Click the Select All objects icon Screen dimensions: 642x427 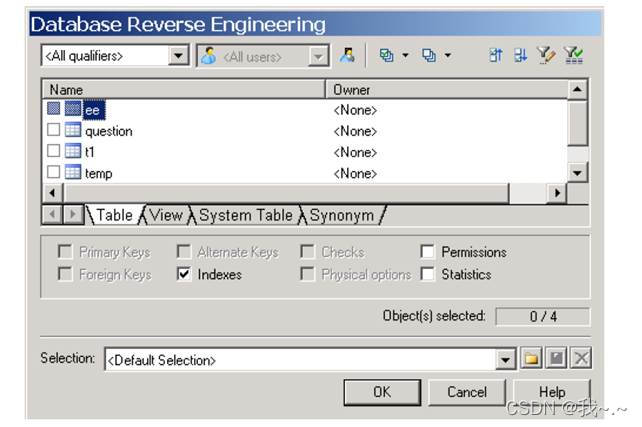point(387,55)
